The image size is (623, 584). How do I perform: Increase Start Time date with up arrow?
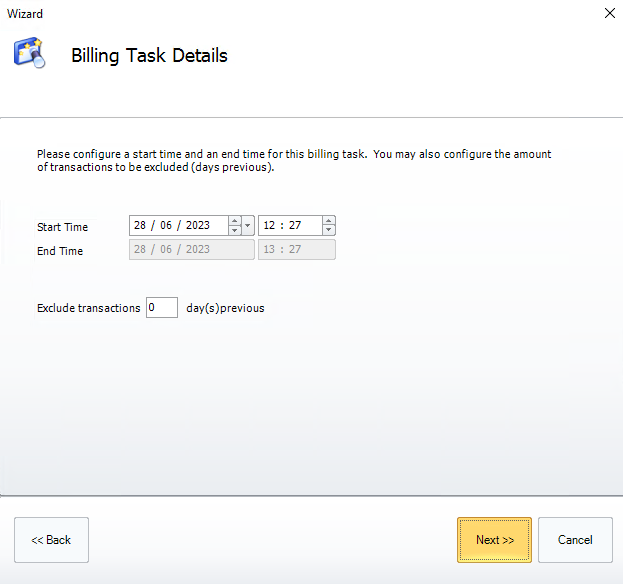(x=234, y=221)
